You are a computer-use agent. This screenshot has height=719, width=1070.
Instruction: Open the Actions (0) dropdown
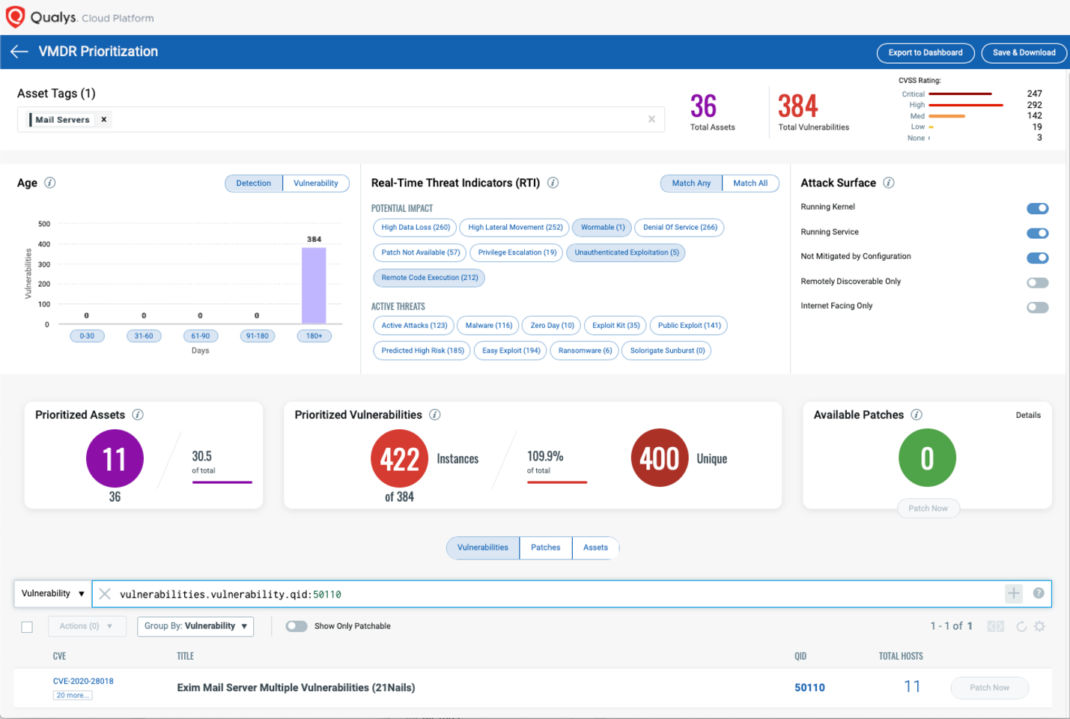[x=86, y=626]
